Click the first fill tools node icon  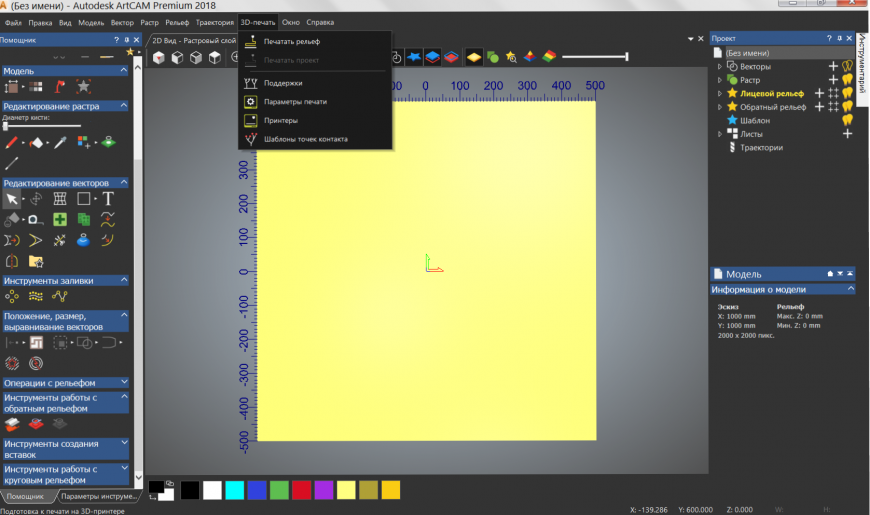pos(12,296)
